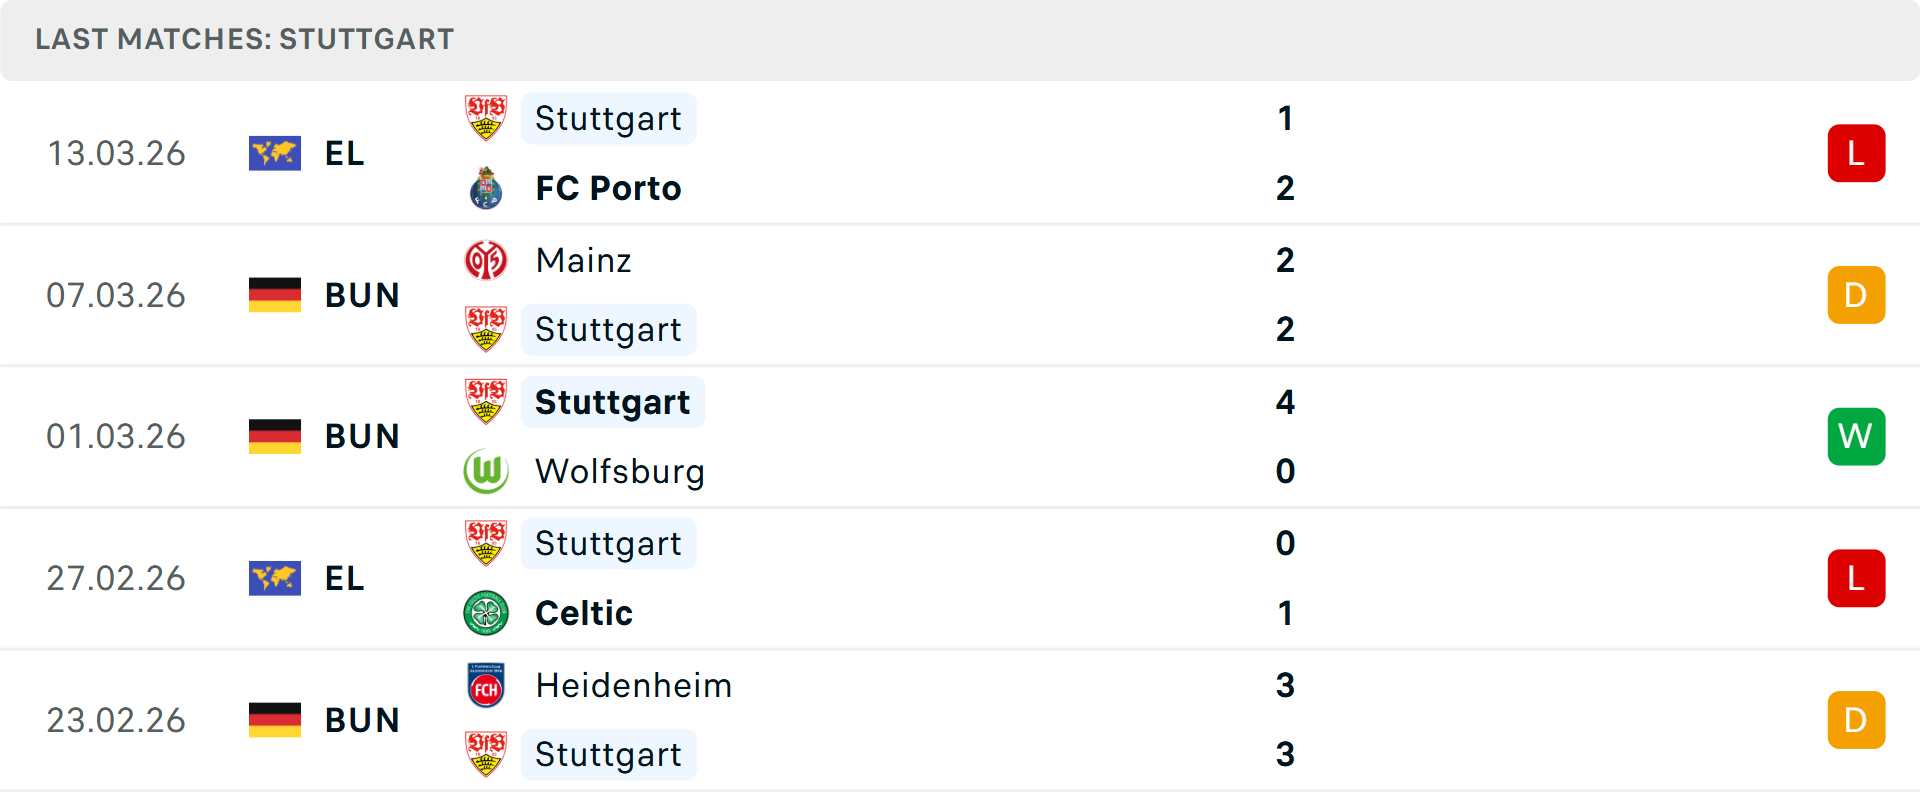Image resolution: width=1920 pixels, height=792 pixels.
Task: Click the Celtic team name text
Action: pyautogui.click(x=583, y=613)
